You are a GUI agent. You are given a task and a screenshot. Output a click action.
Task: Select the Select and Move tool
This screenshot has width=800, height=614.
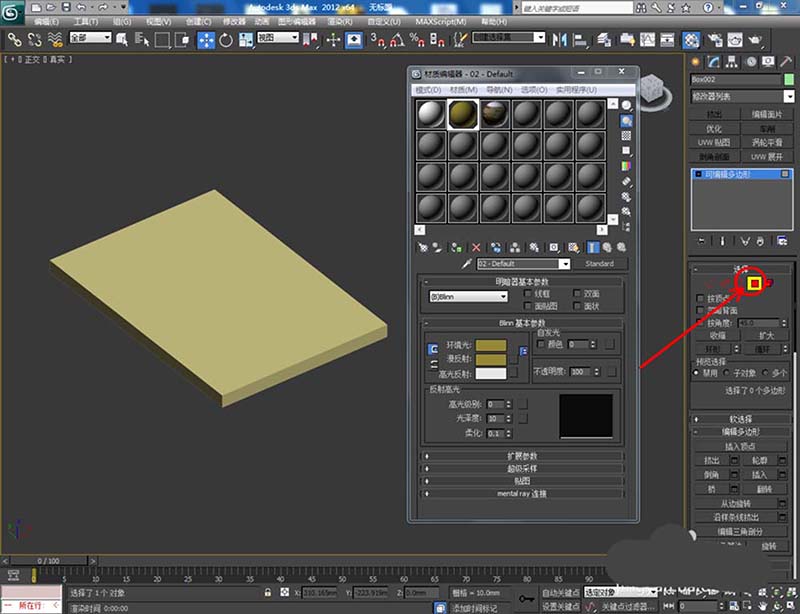(206, 40)
